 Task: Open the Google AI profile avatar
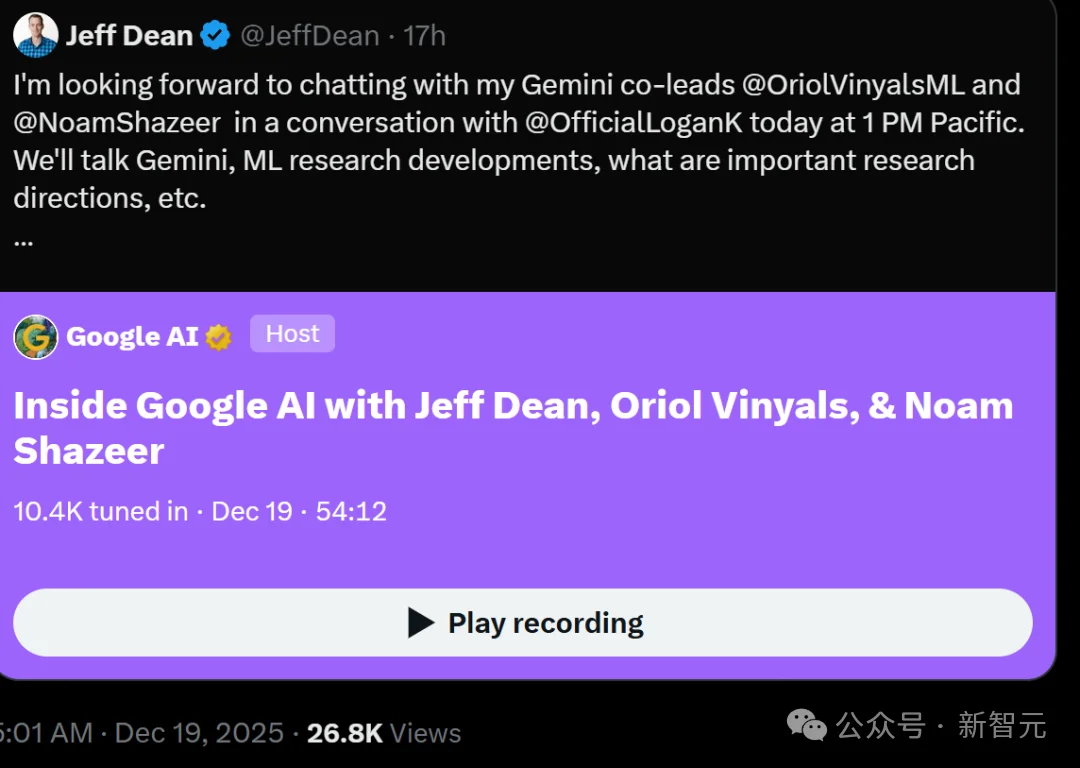pos(35,336)
